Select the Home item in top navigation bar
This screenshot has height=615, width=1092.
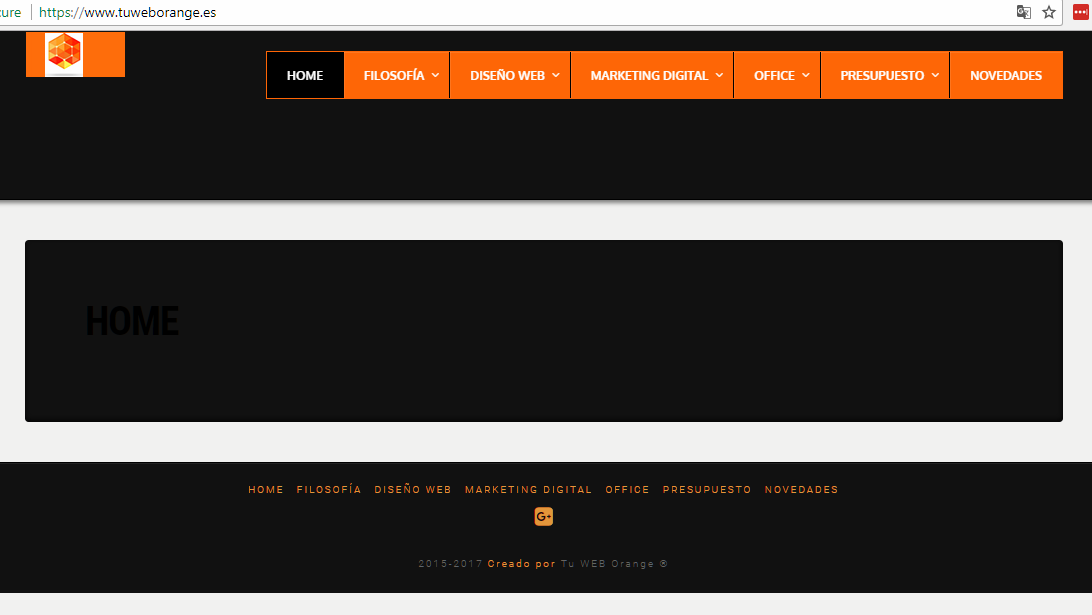coord(305,75)
